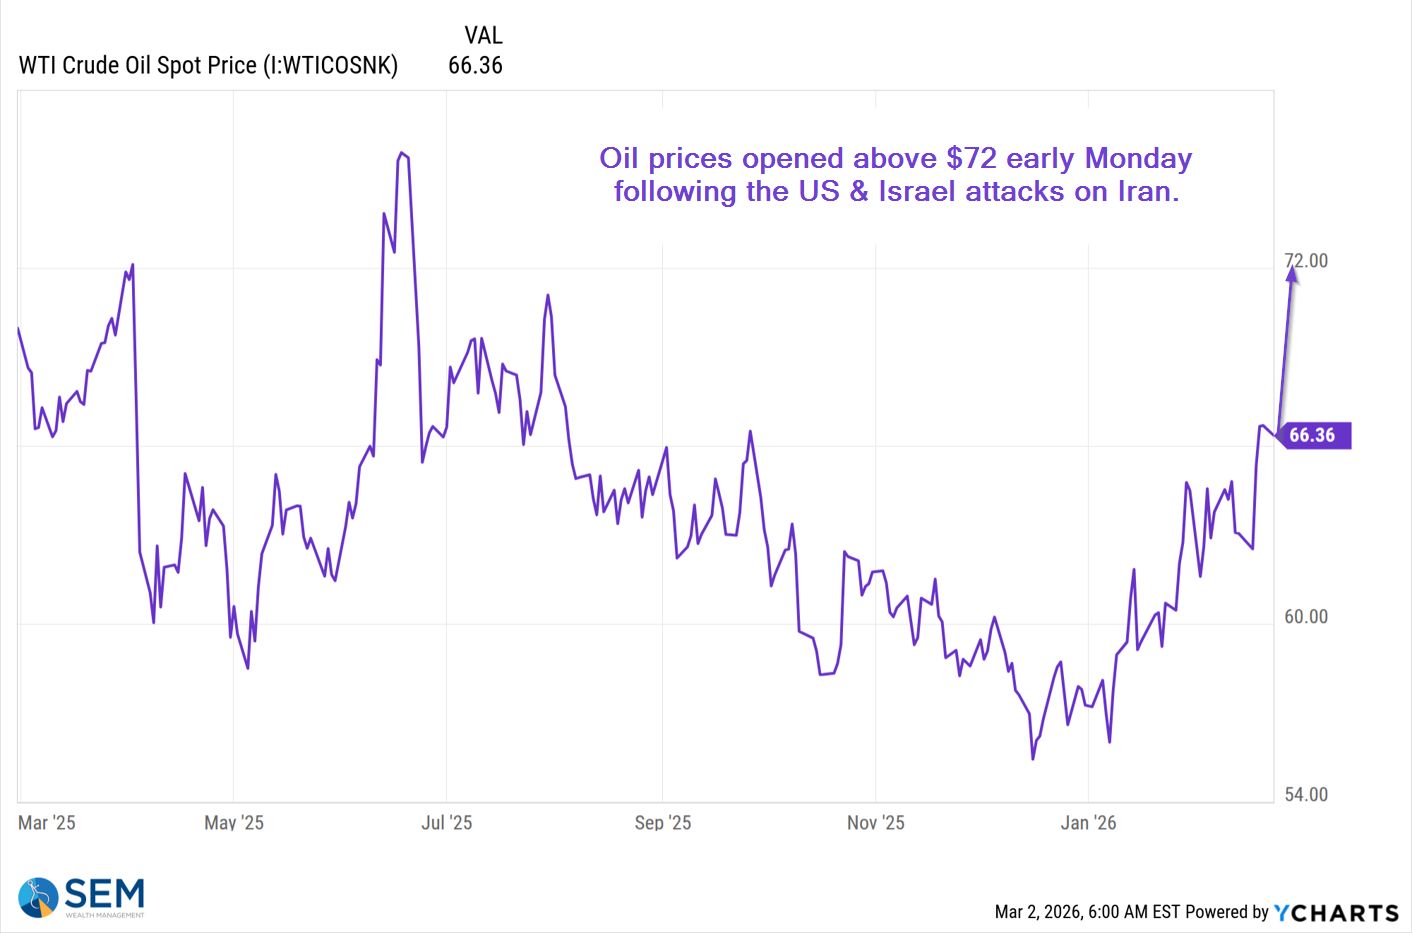Select the Jan '26 x-axis label

[1089, 823]
